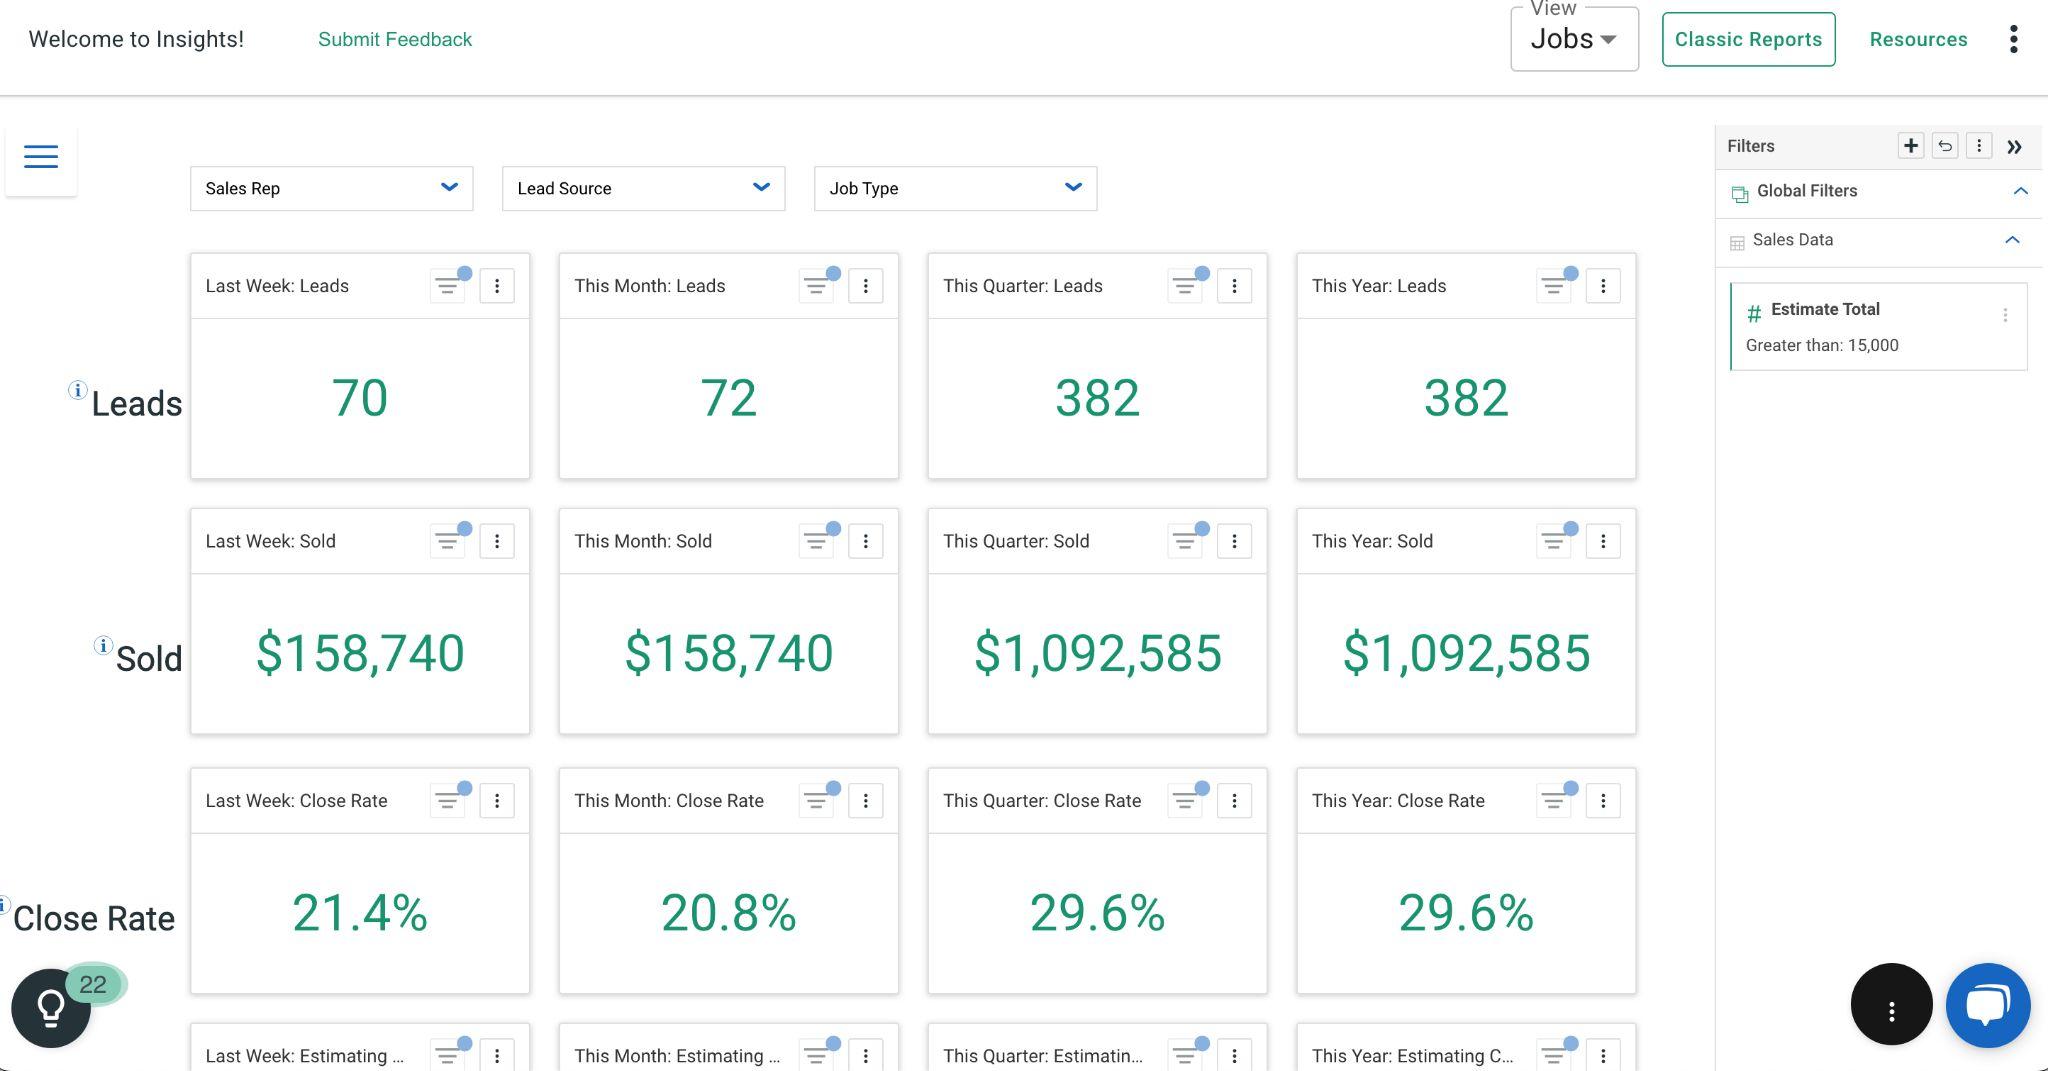Open the hamburger navigation menu
2048x1071 pixels.
coord(41,157)
